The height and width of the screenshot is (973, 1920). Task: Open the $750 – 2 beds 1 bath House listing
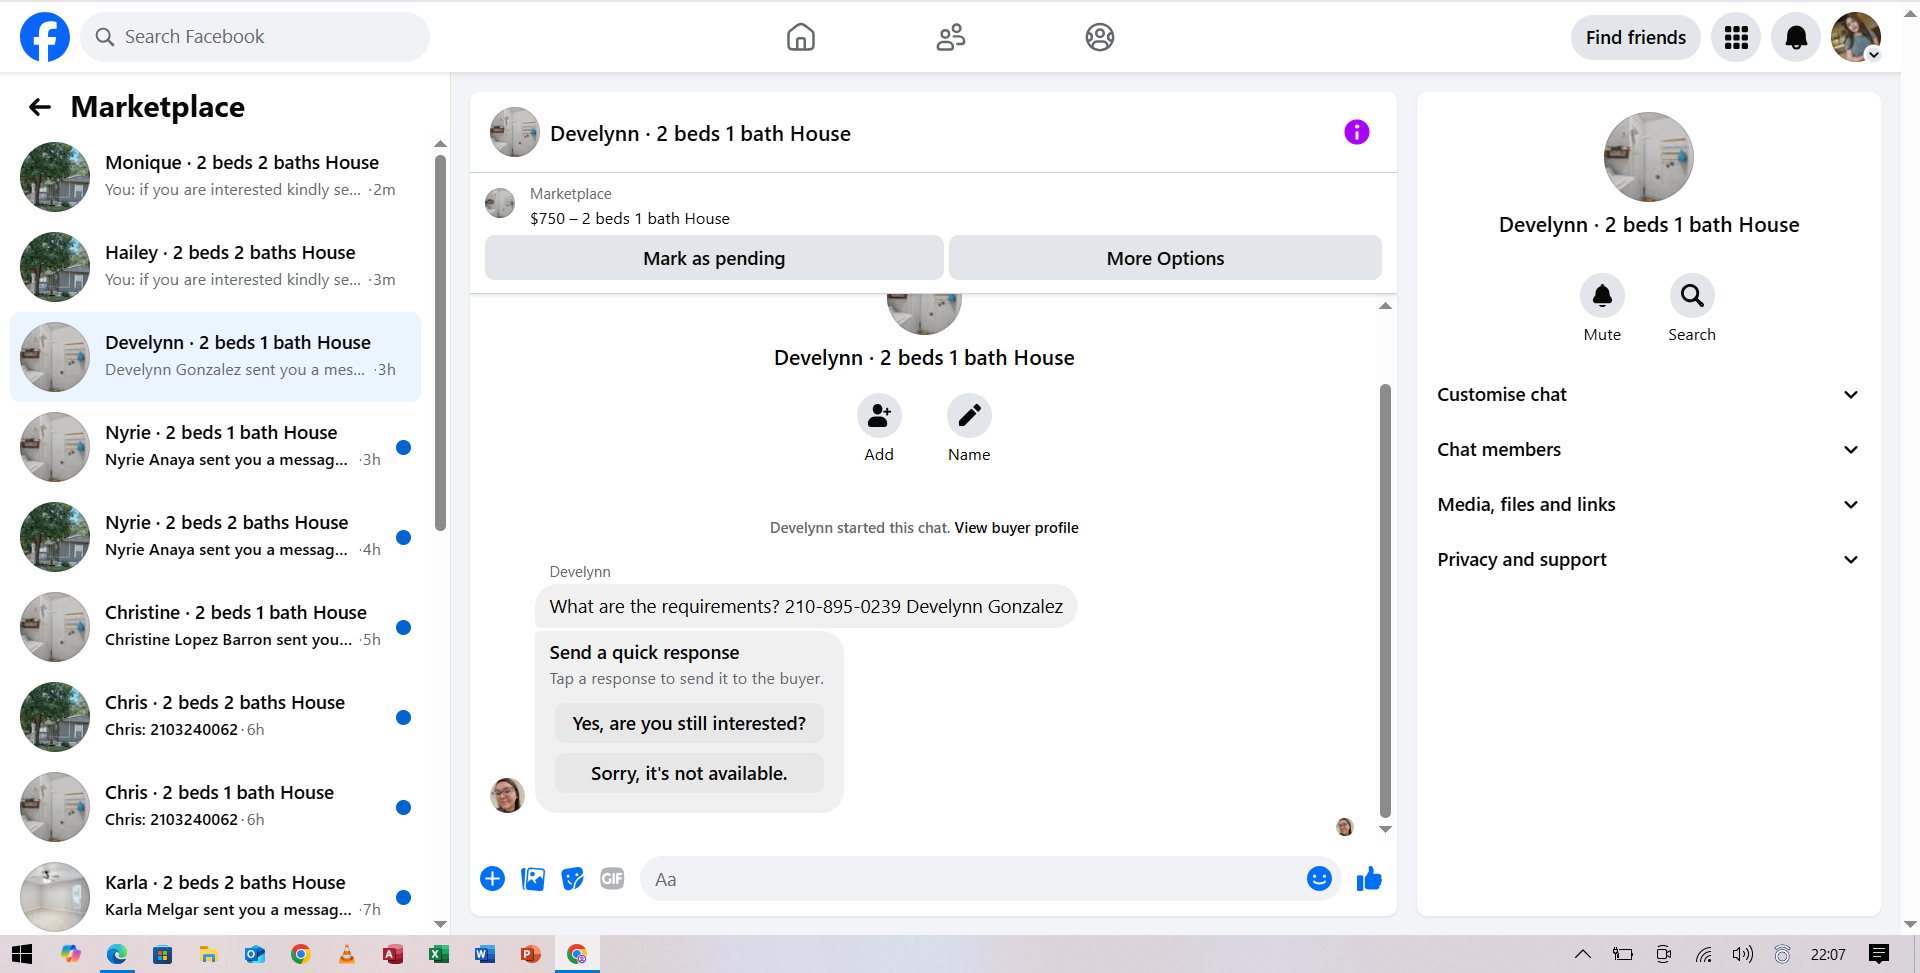pyautogui.click(x=630, y=219)
